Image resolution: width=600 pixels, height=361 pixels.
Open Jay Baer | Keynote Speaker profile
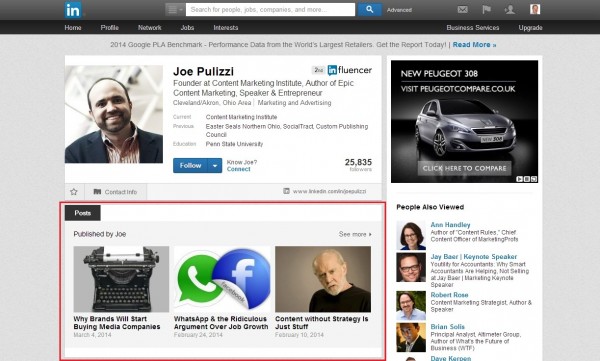point(474,256)
